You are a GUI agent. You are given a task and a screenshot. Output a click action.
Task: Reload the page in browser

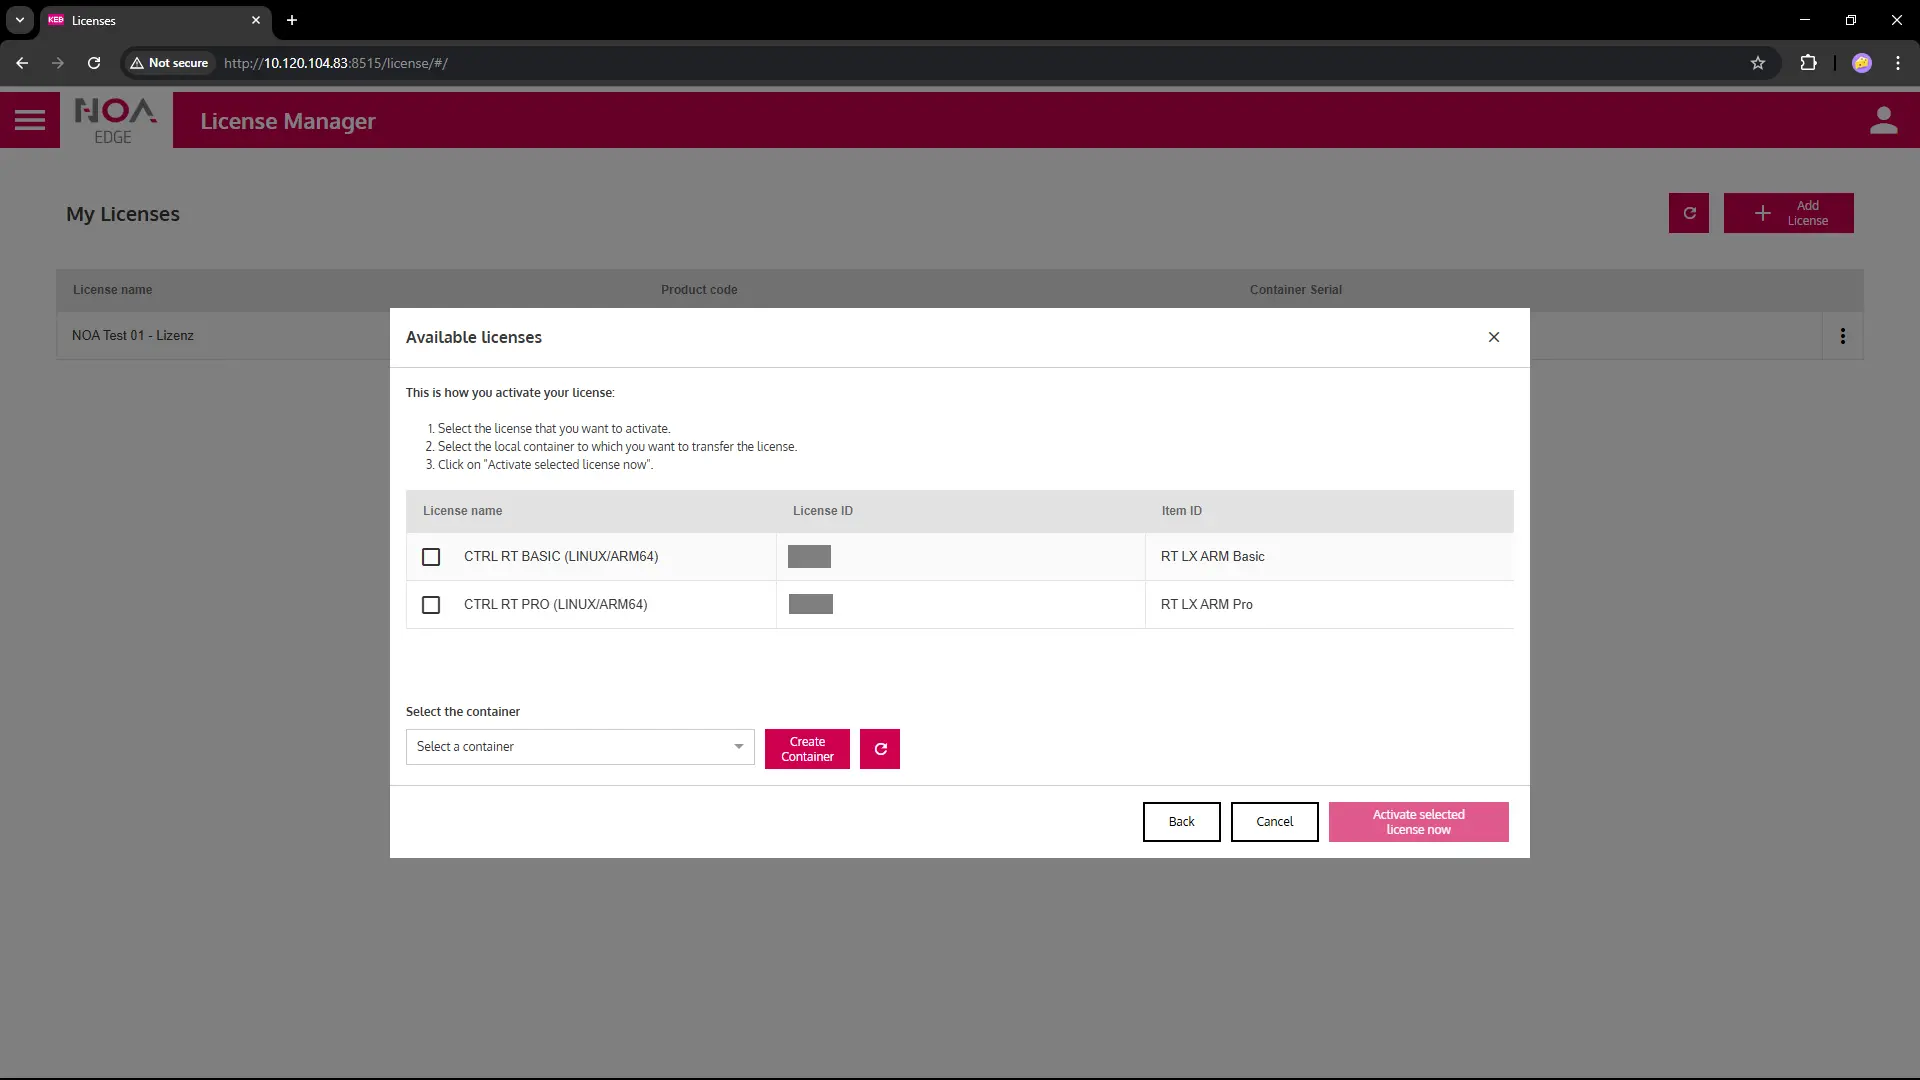94,63
